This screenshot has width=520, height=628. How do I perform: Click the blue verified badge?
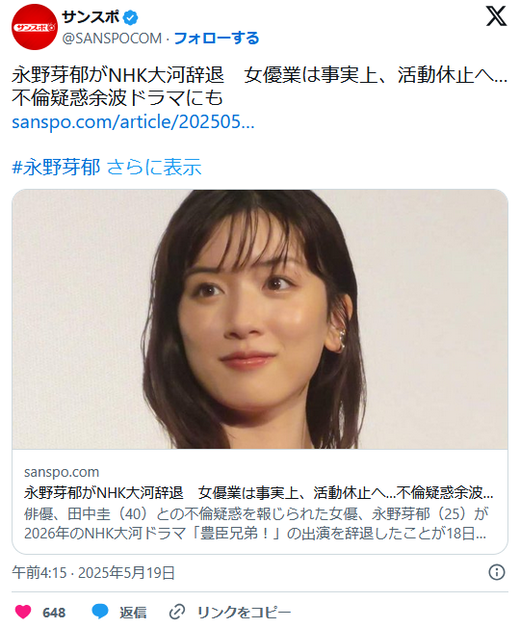pos(130,18)
